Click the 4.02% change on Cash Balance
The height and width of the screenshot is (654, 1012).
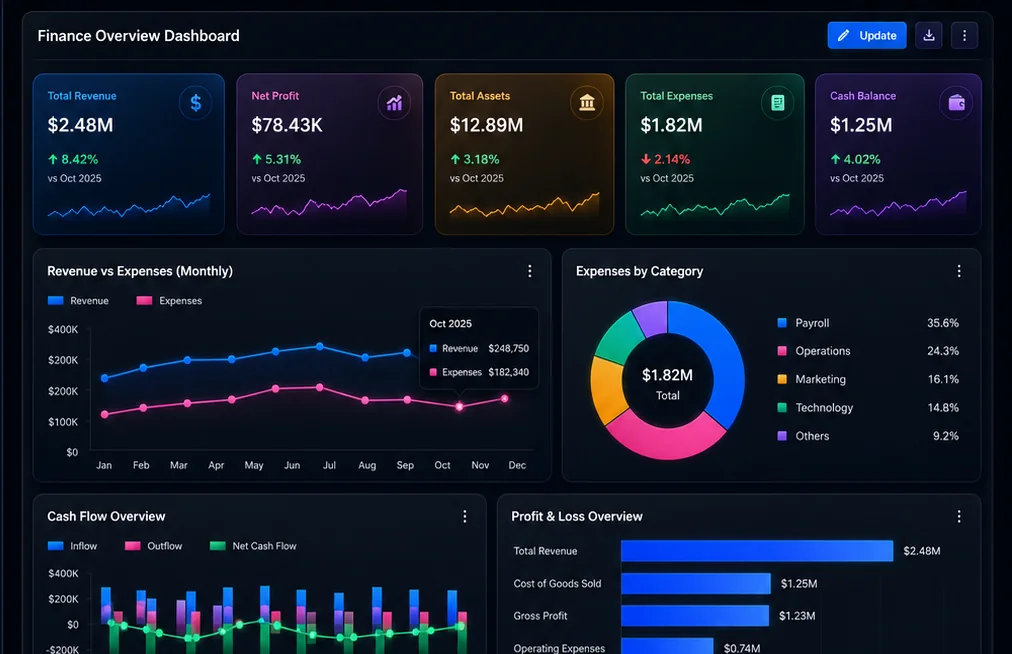point(855,159)
